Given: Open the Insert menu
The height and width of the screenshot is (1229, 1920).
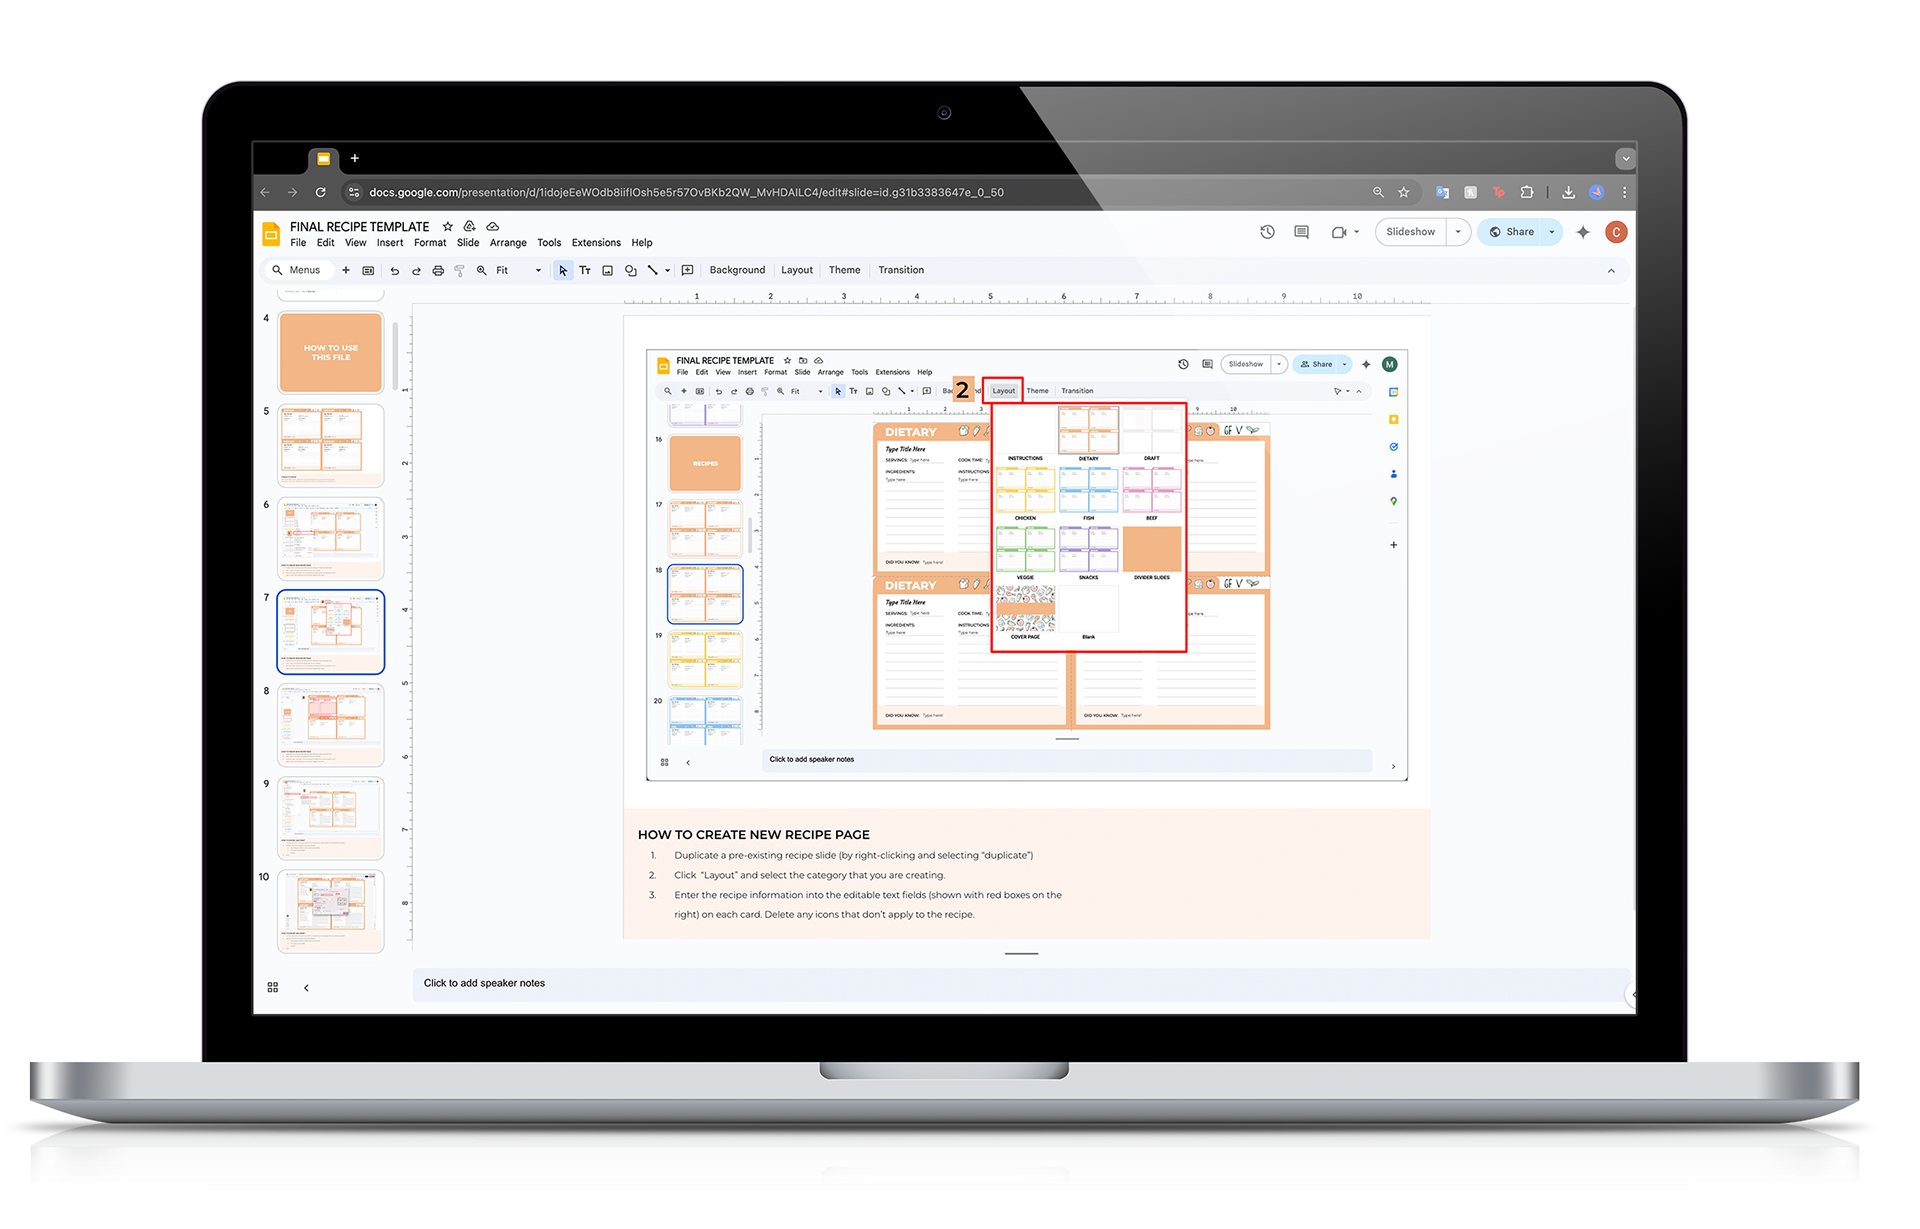Looking at the screenshot, I should tap(390, 243).
